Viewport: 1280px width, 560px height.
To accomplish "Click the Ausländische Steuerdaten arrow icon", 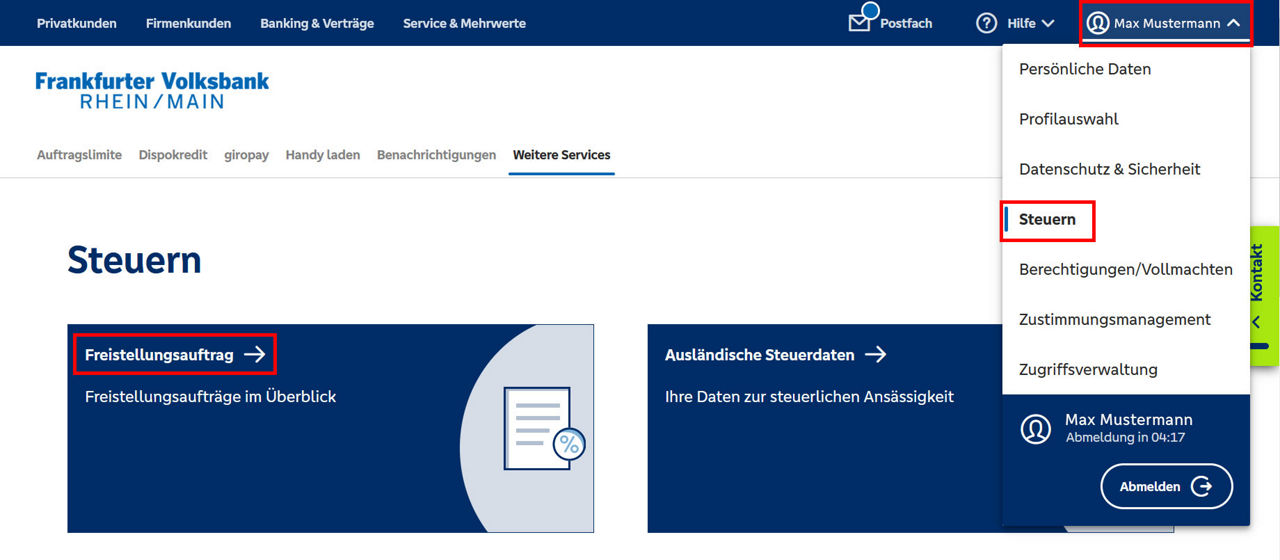I will point(876,354).
